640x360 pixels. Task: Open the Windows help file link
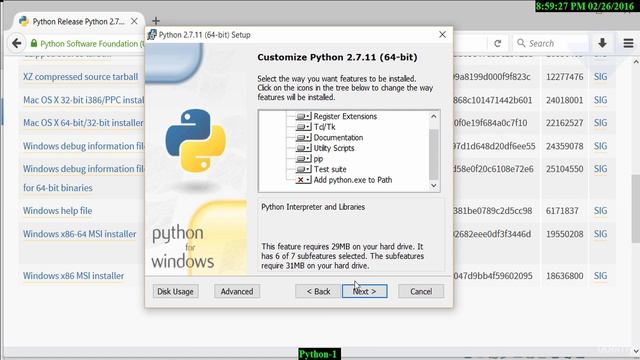[58, 211]
